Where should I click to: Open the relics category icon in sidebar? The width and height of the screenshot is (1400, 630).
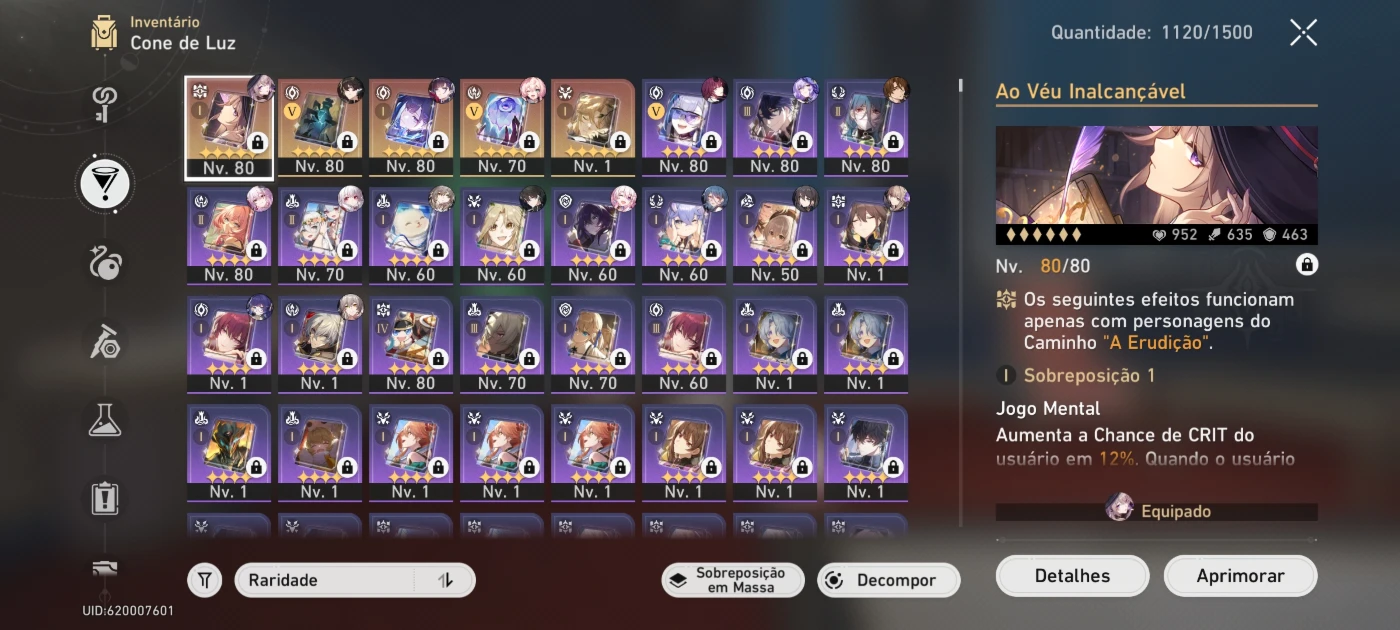105,264
